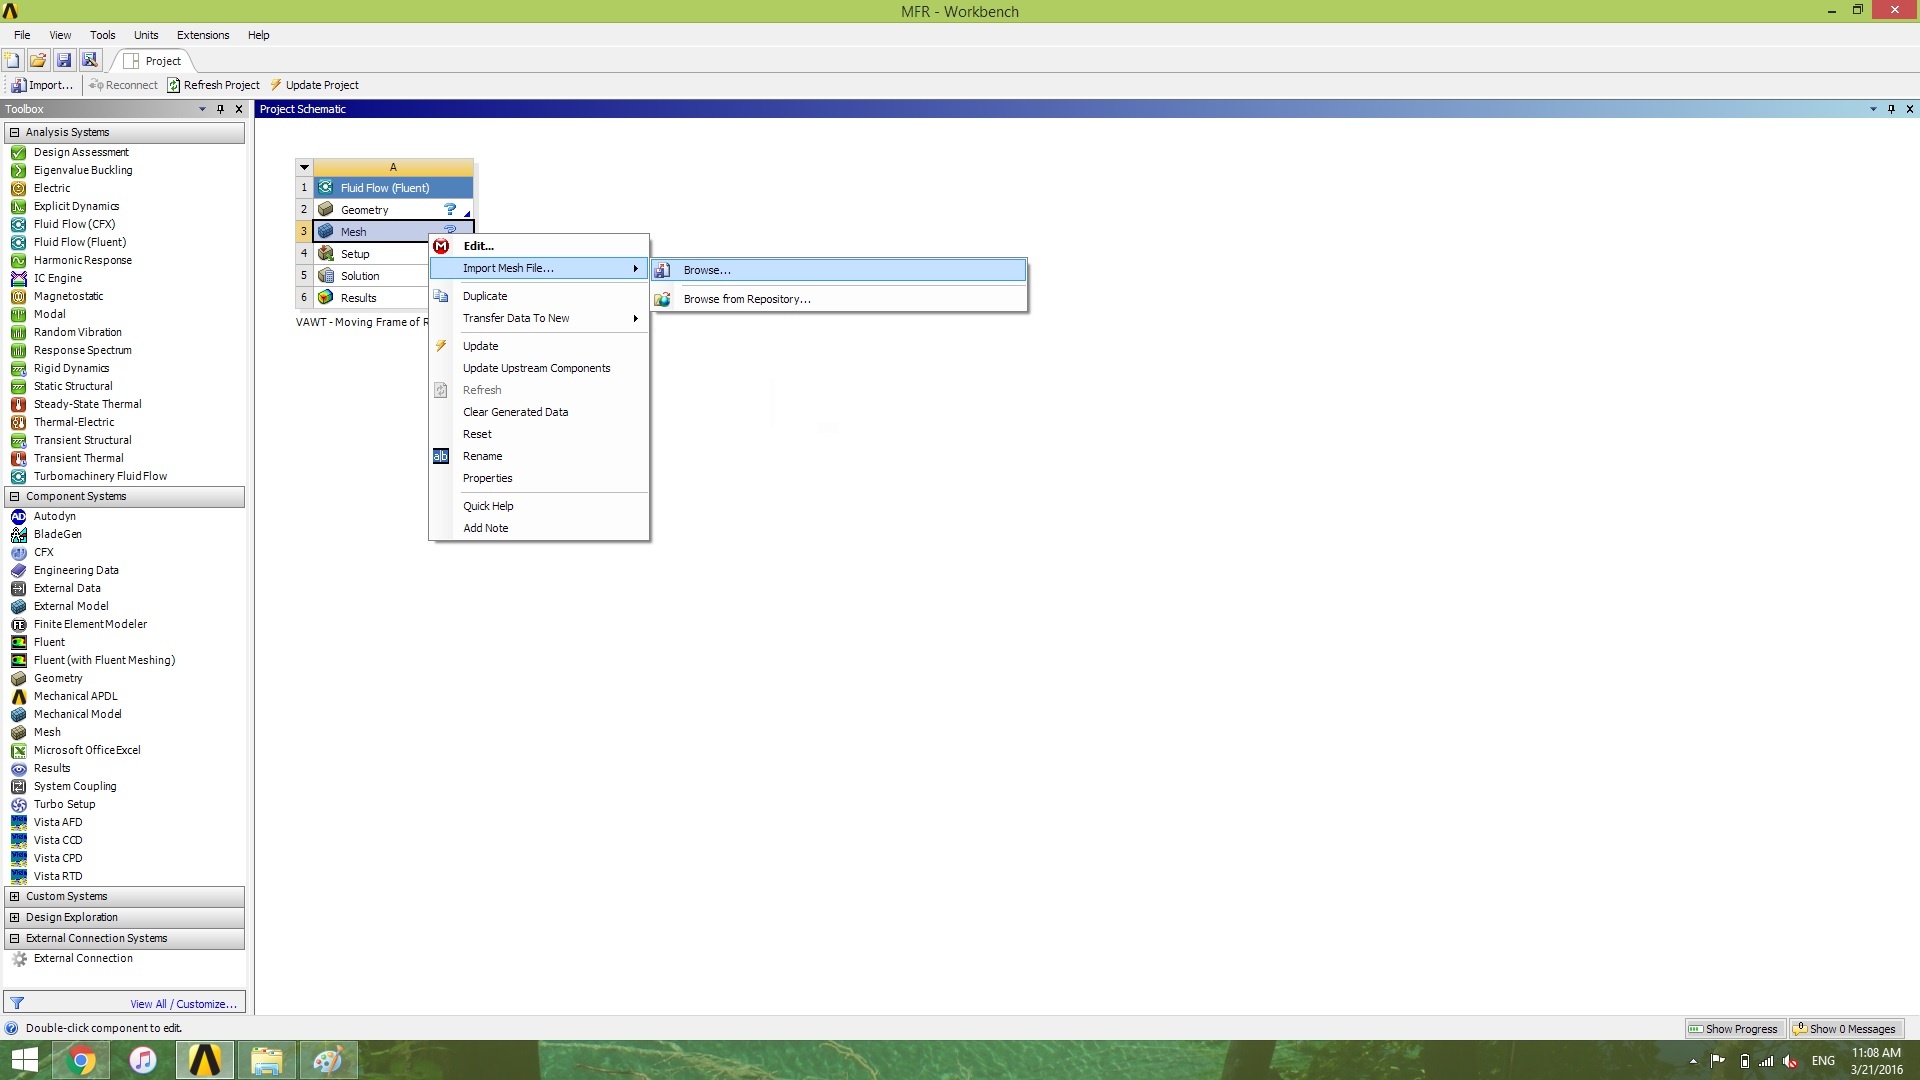Click Show 0 Messages button
The width and height of the screenshot is (1920, 1080).
pos(1845,1029)
